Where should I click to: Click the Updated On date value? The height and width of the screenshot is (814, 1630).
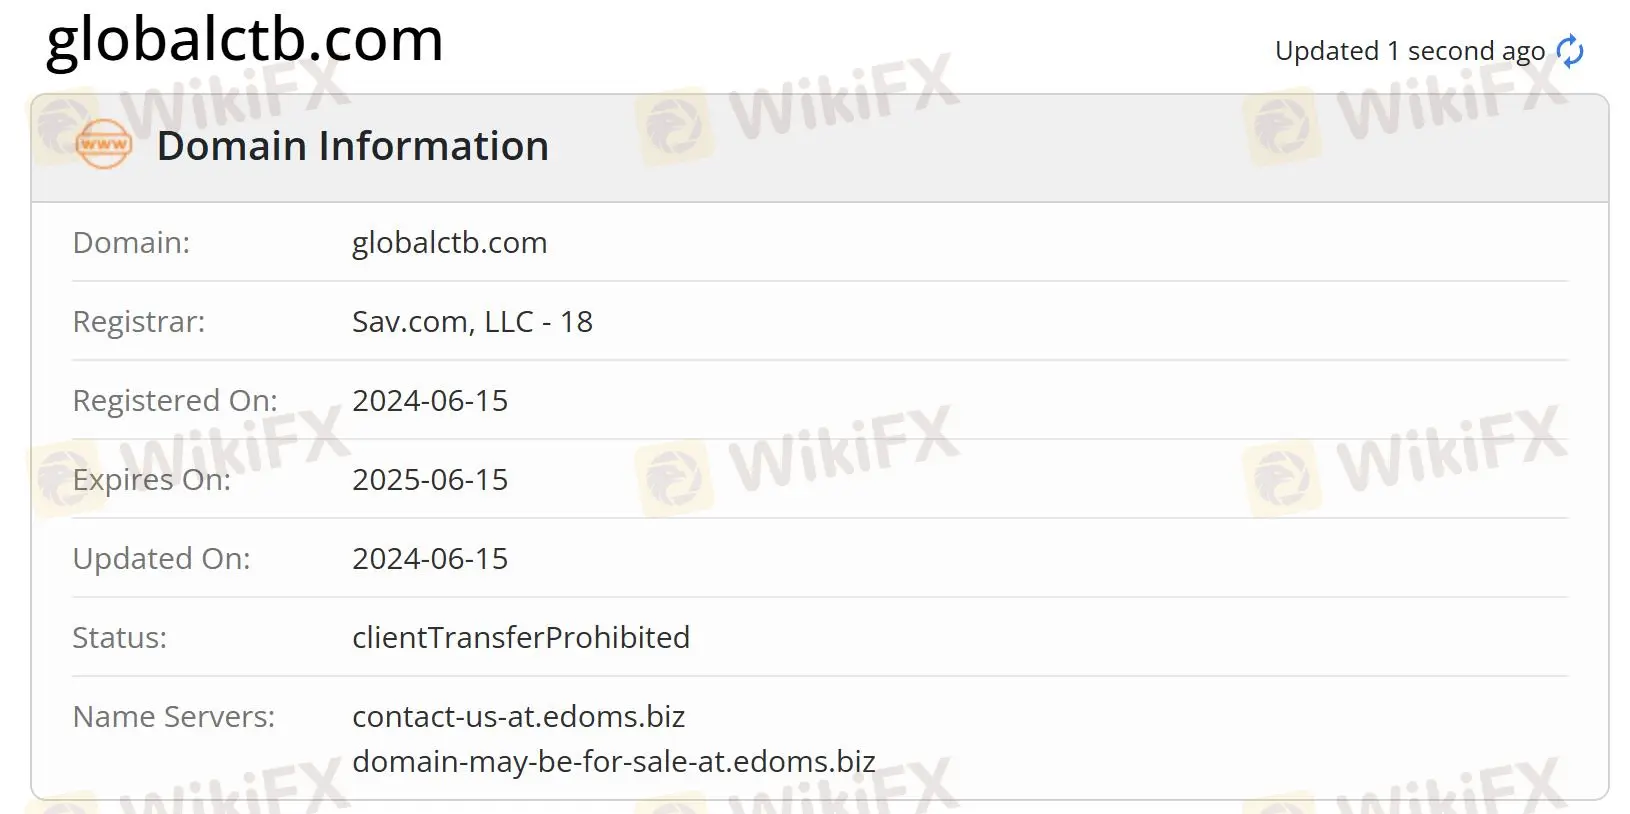(x=430, y=559)
